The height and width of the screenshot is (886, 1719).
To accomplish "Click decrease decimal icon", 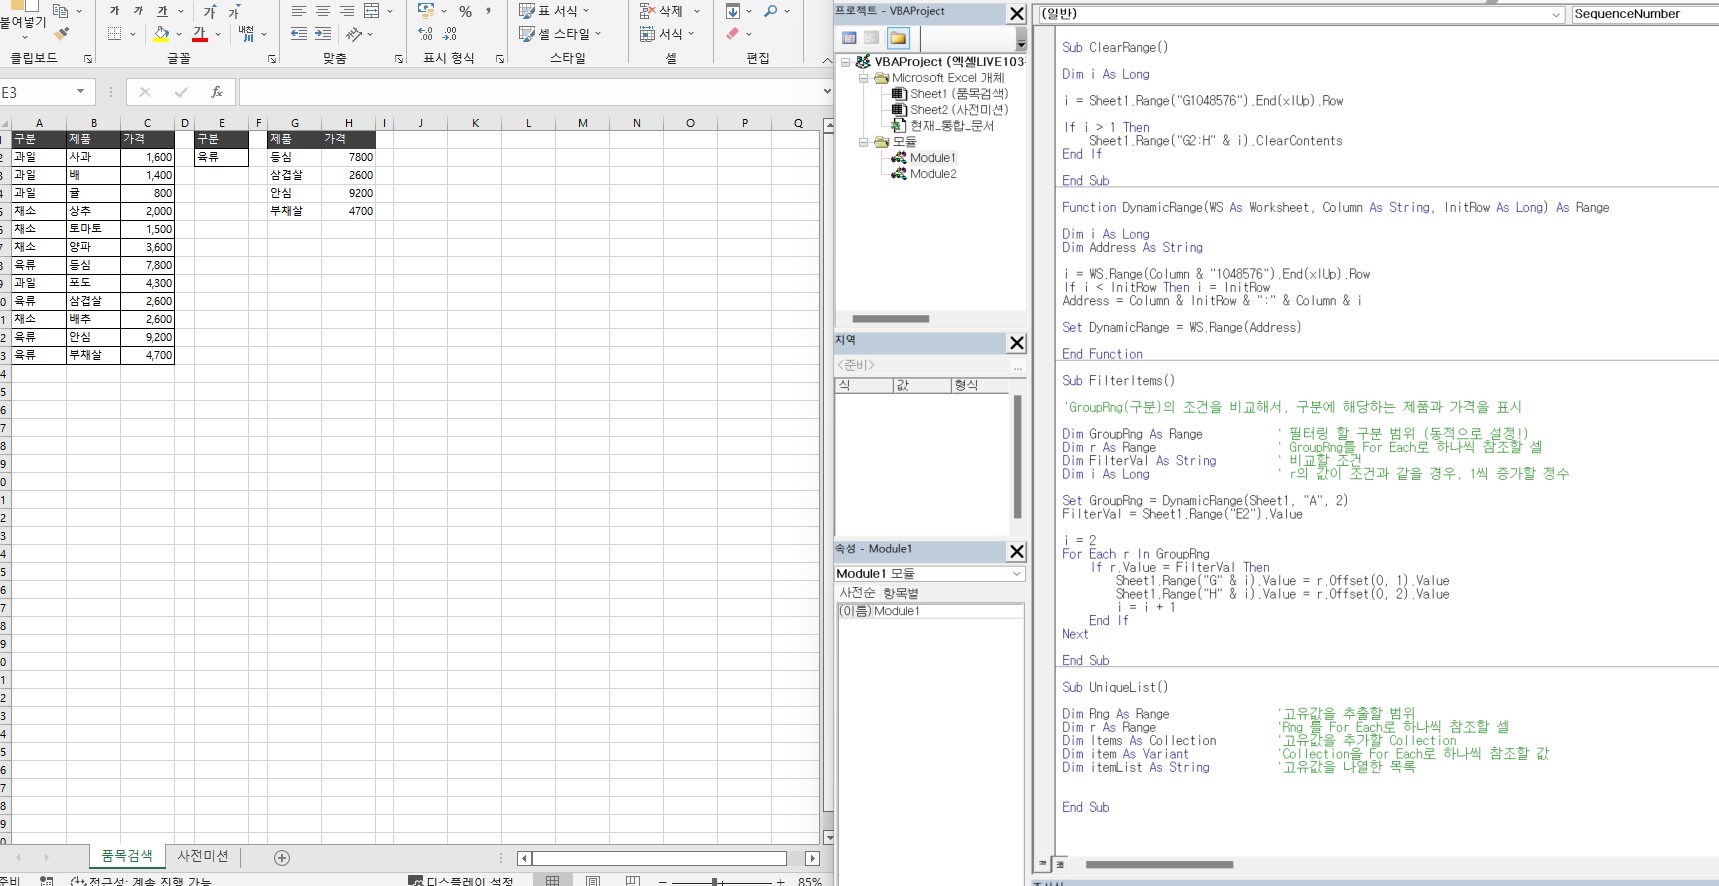I will click(x=450, y=34).
